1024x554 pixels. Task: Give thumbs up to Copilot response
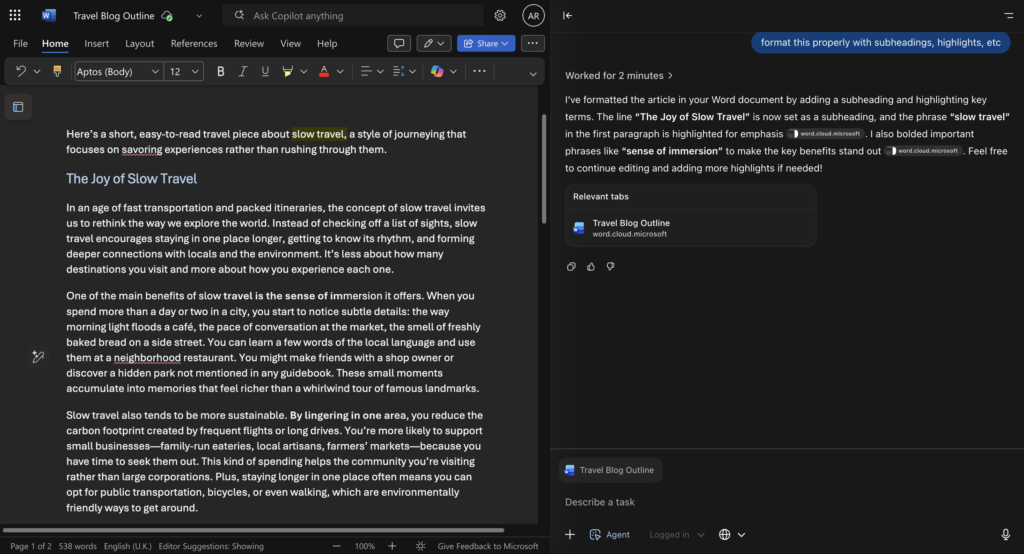click(x=591, y=266)
